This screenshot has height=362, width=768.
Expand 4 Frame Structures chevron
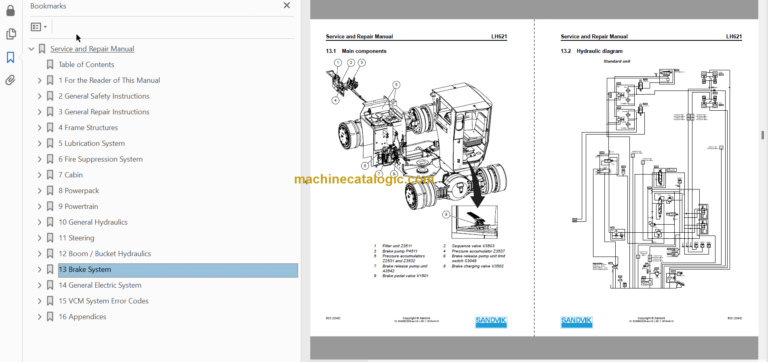tap(40, 127)
